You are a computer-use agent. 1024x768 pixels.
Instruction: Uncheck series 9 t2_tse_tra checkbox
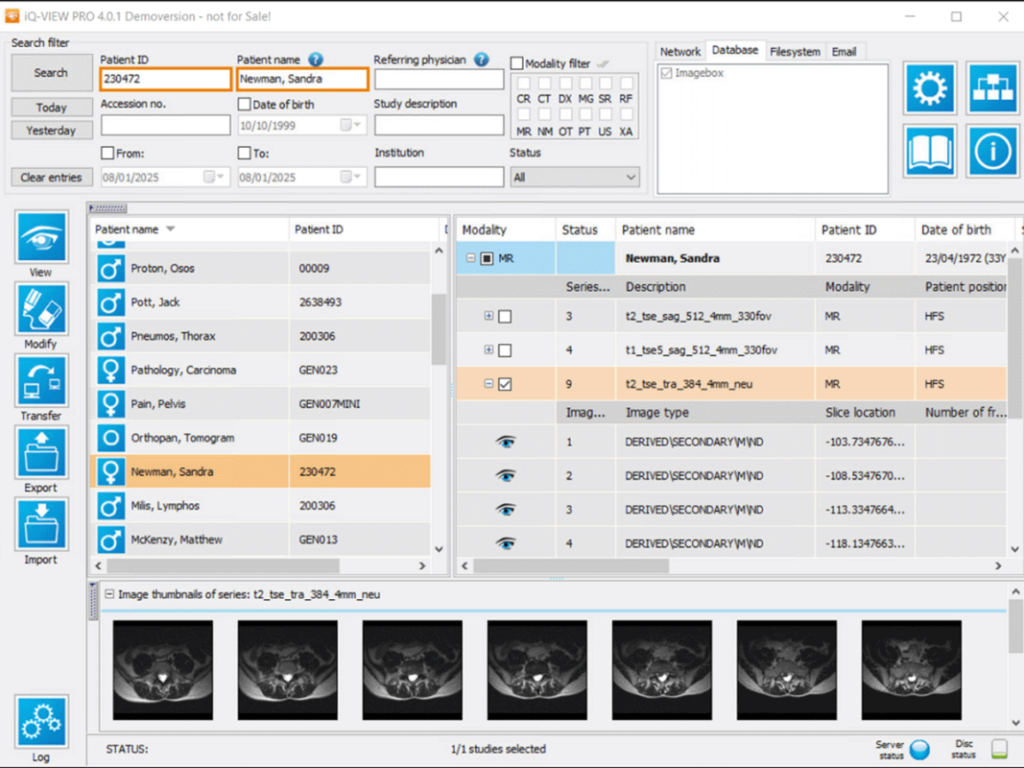[x=505, y=385]
